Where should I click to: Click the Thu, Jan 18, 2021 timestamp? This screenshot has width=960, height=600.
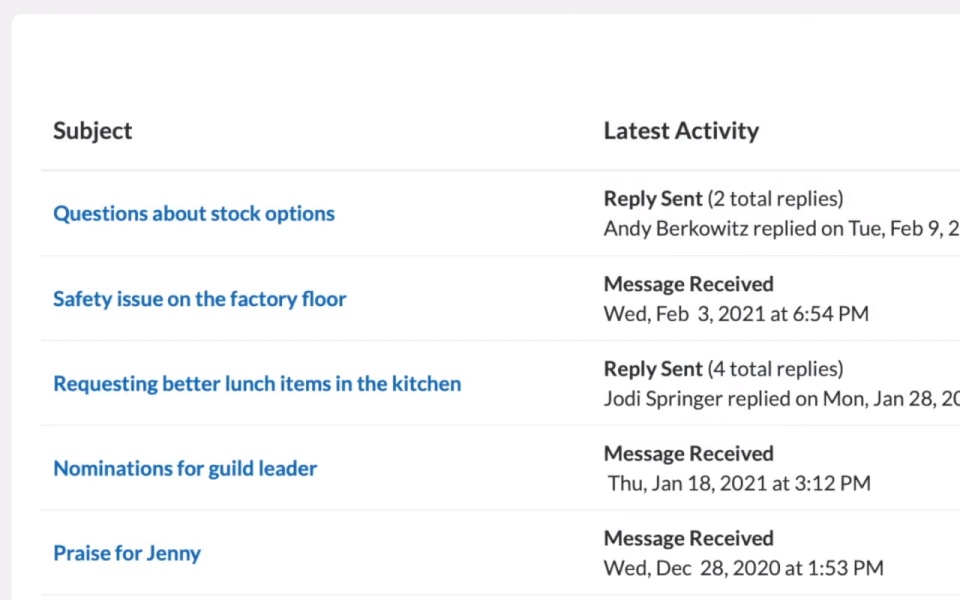click(x=739, y=484)
